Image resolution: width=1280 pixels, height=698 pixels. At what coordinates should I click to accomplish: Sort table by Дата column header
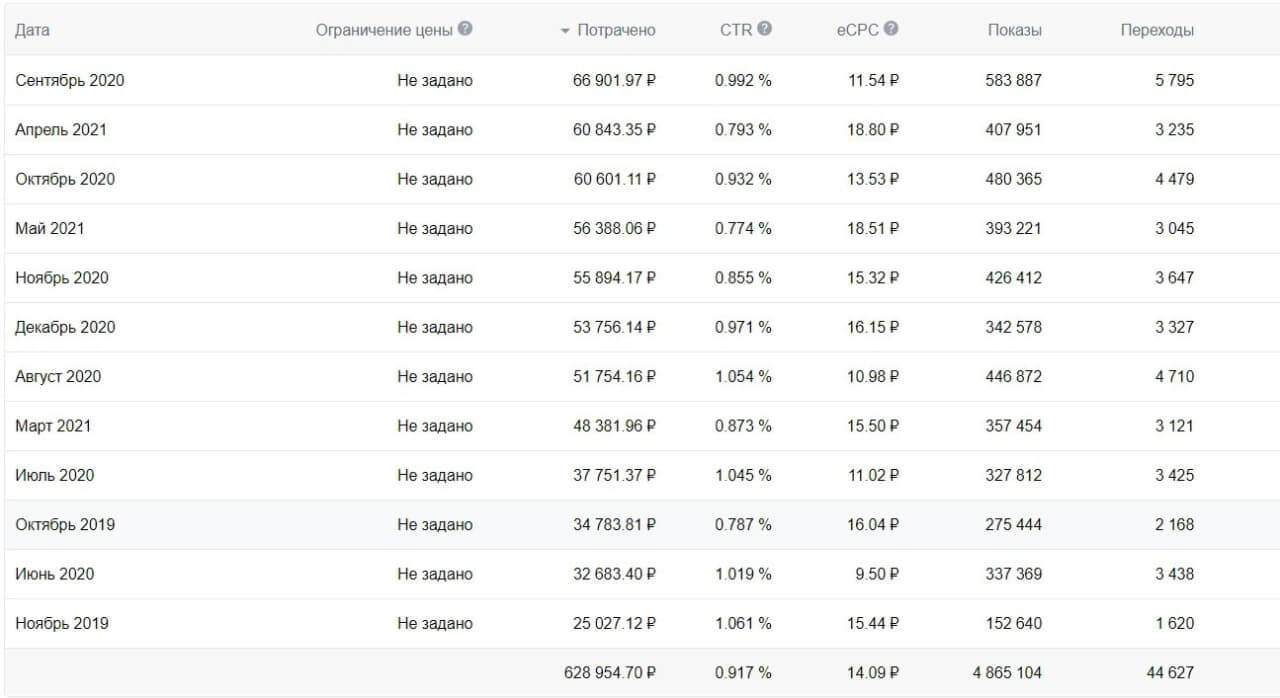(x=33, y=30)
